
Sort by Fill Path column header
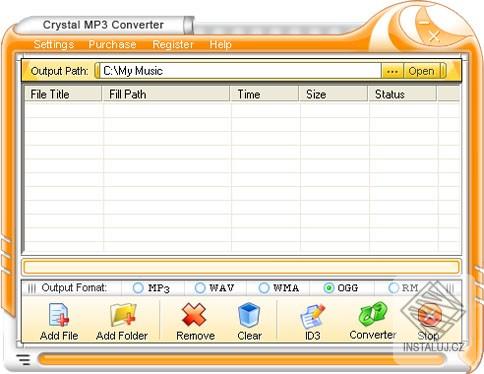click(166, 94)
